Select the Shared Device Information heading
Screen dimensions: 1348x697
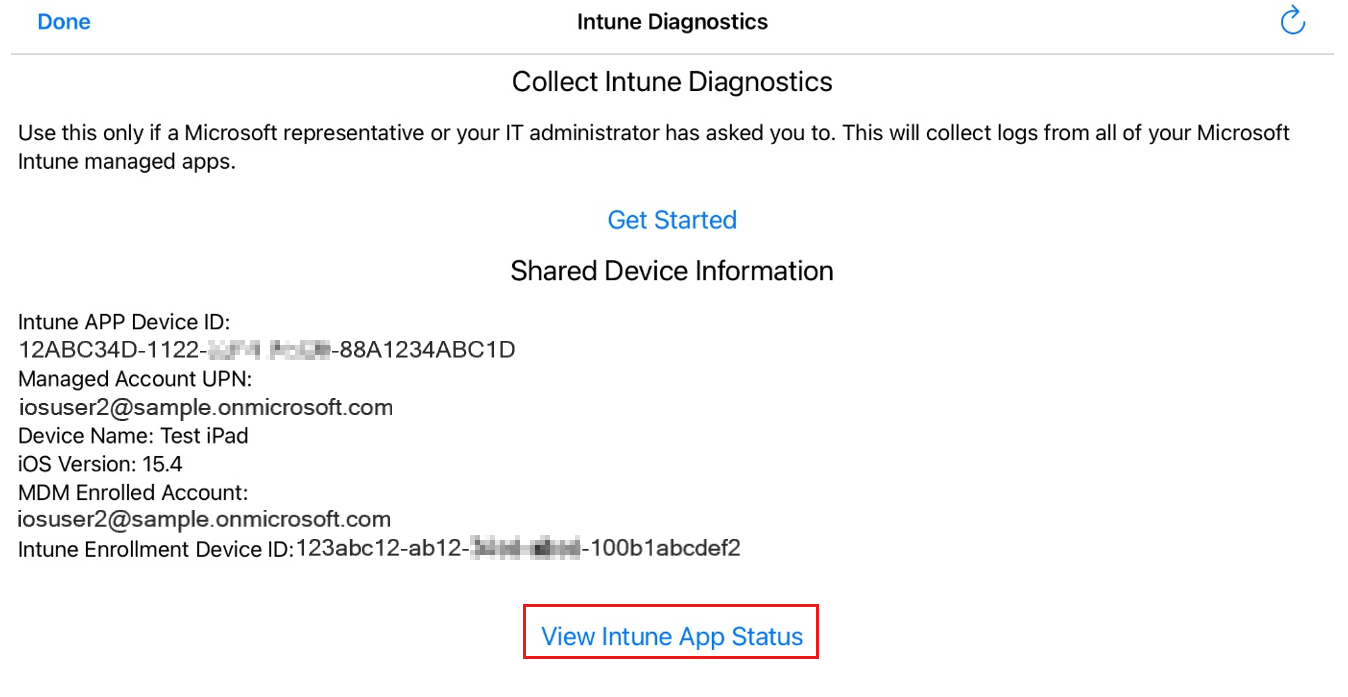[672, 271]
